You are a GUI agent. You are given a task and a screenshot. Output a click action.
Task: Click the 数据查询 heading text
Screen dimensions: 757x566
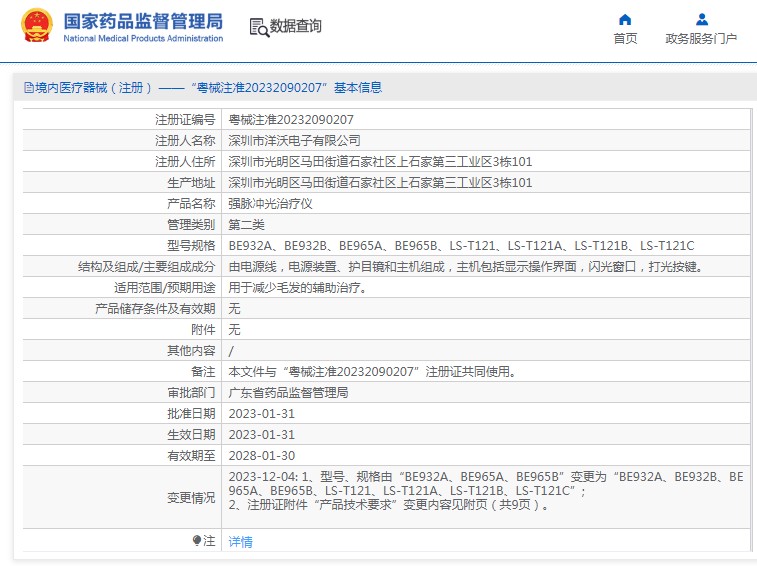tap(295, 26)
